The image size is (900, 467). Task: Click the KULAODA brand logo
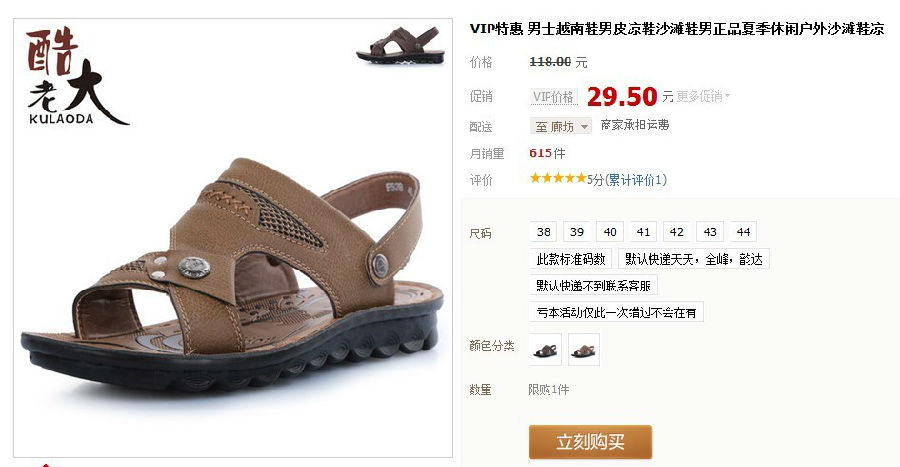tap(77, 76)
